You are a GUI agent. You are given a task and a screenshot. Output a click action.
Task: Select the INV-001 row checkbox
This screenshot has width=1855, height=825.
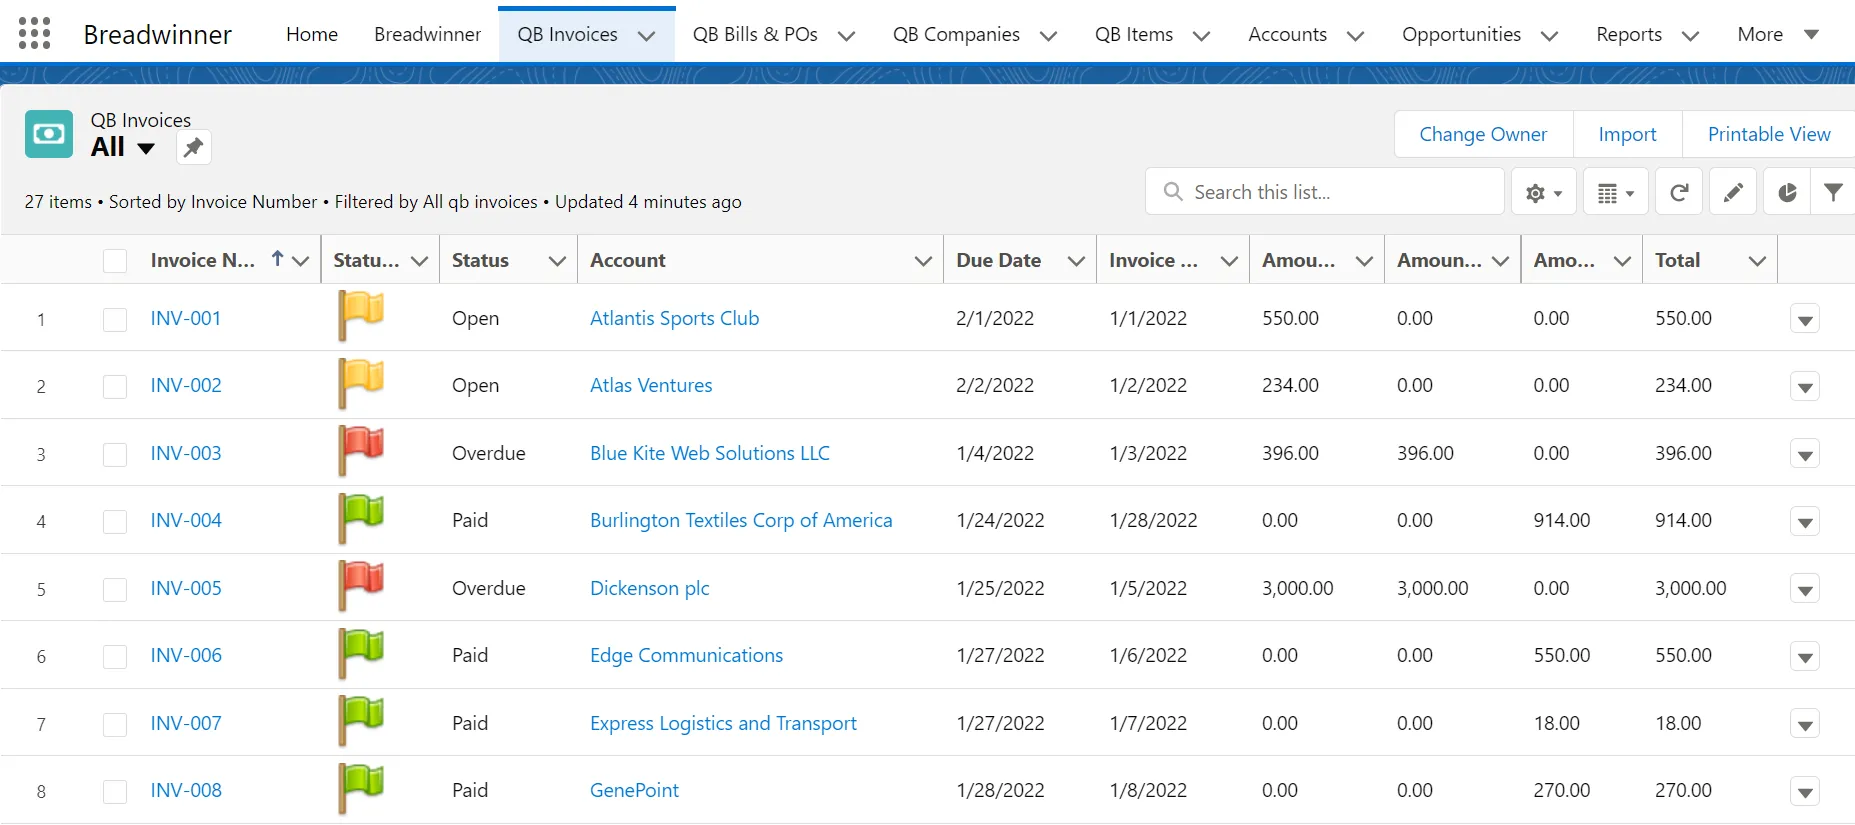pos(115,319)
